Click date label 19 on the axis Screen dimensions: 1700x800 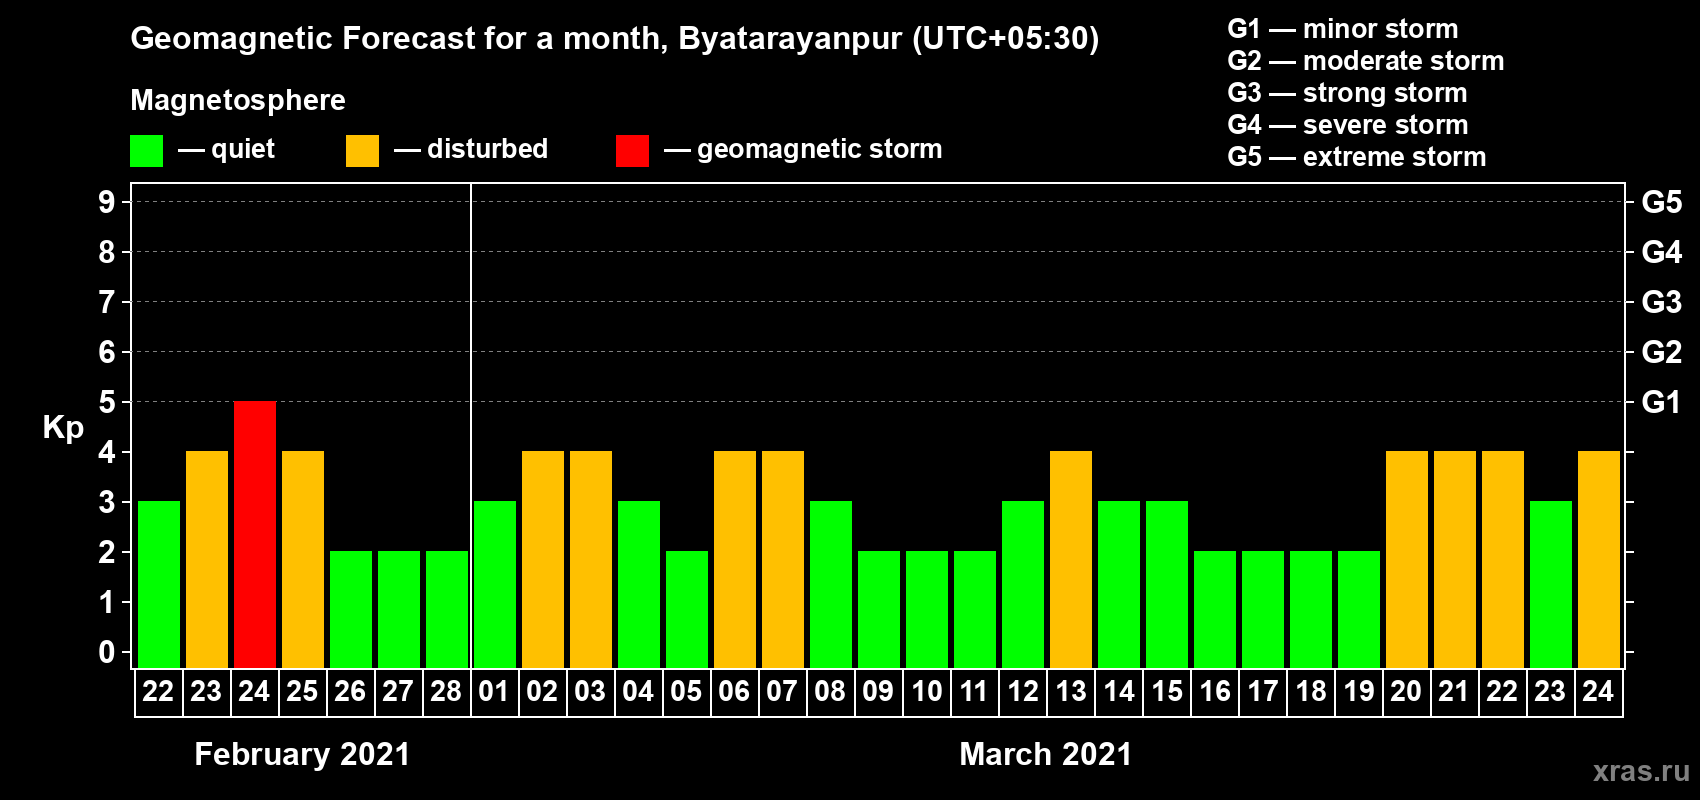pyautogui.click(x=1358, y=691)
